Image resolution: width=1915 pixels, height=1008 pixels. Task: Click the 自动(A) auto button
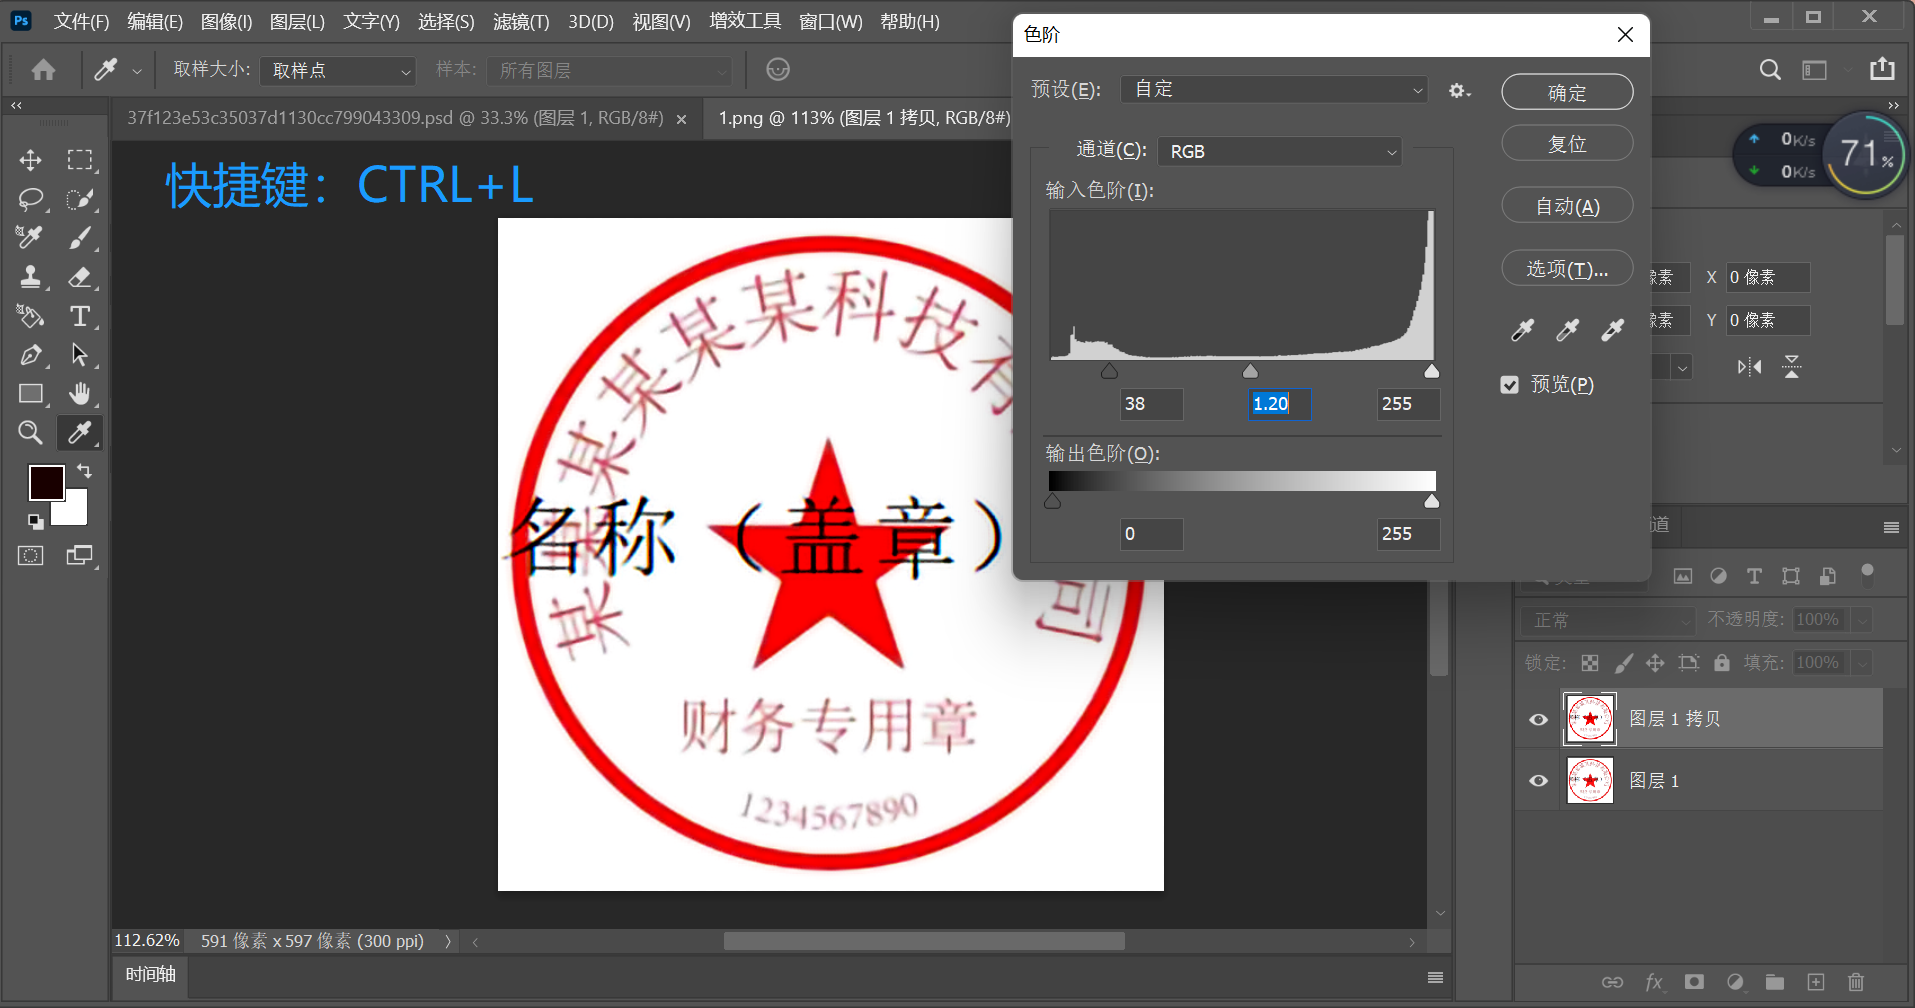click(x=1567, y=206)
